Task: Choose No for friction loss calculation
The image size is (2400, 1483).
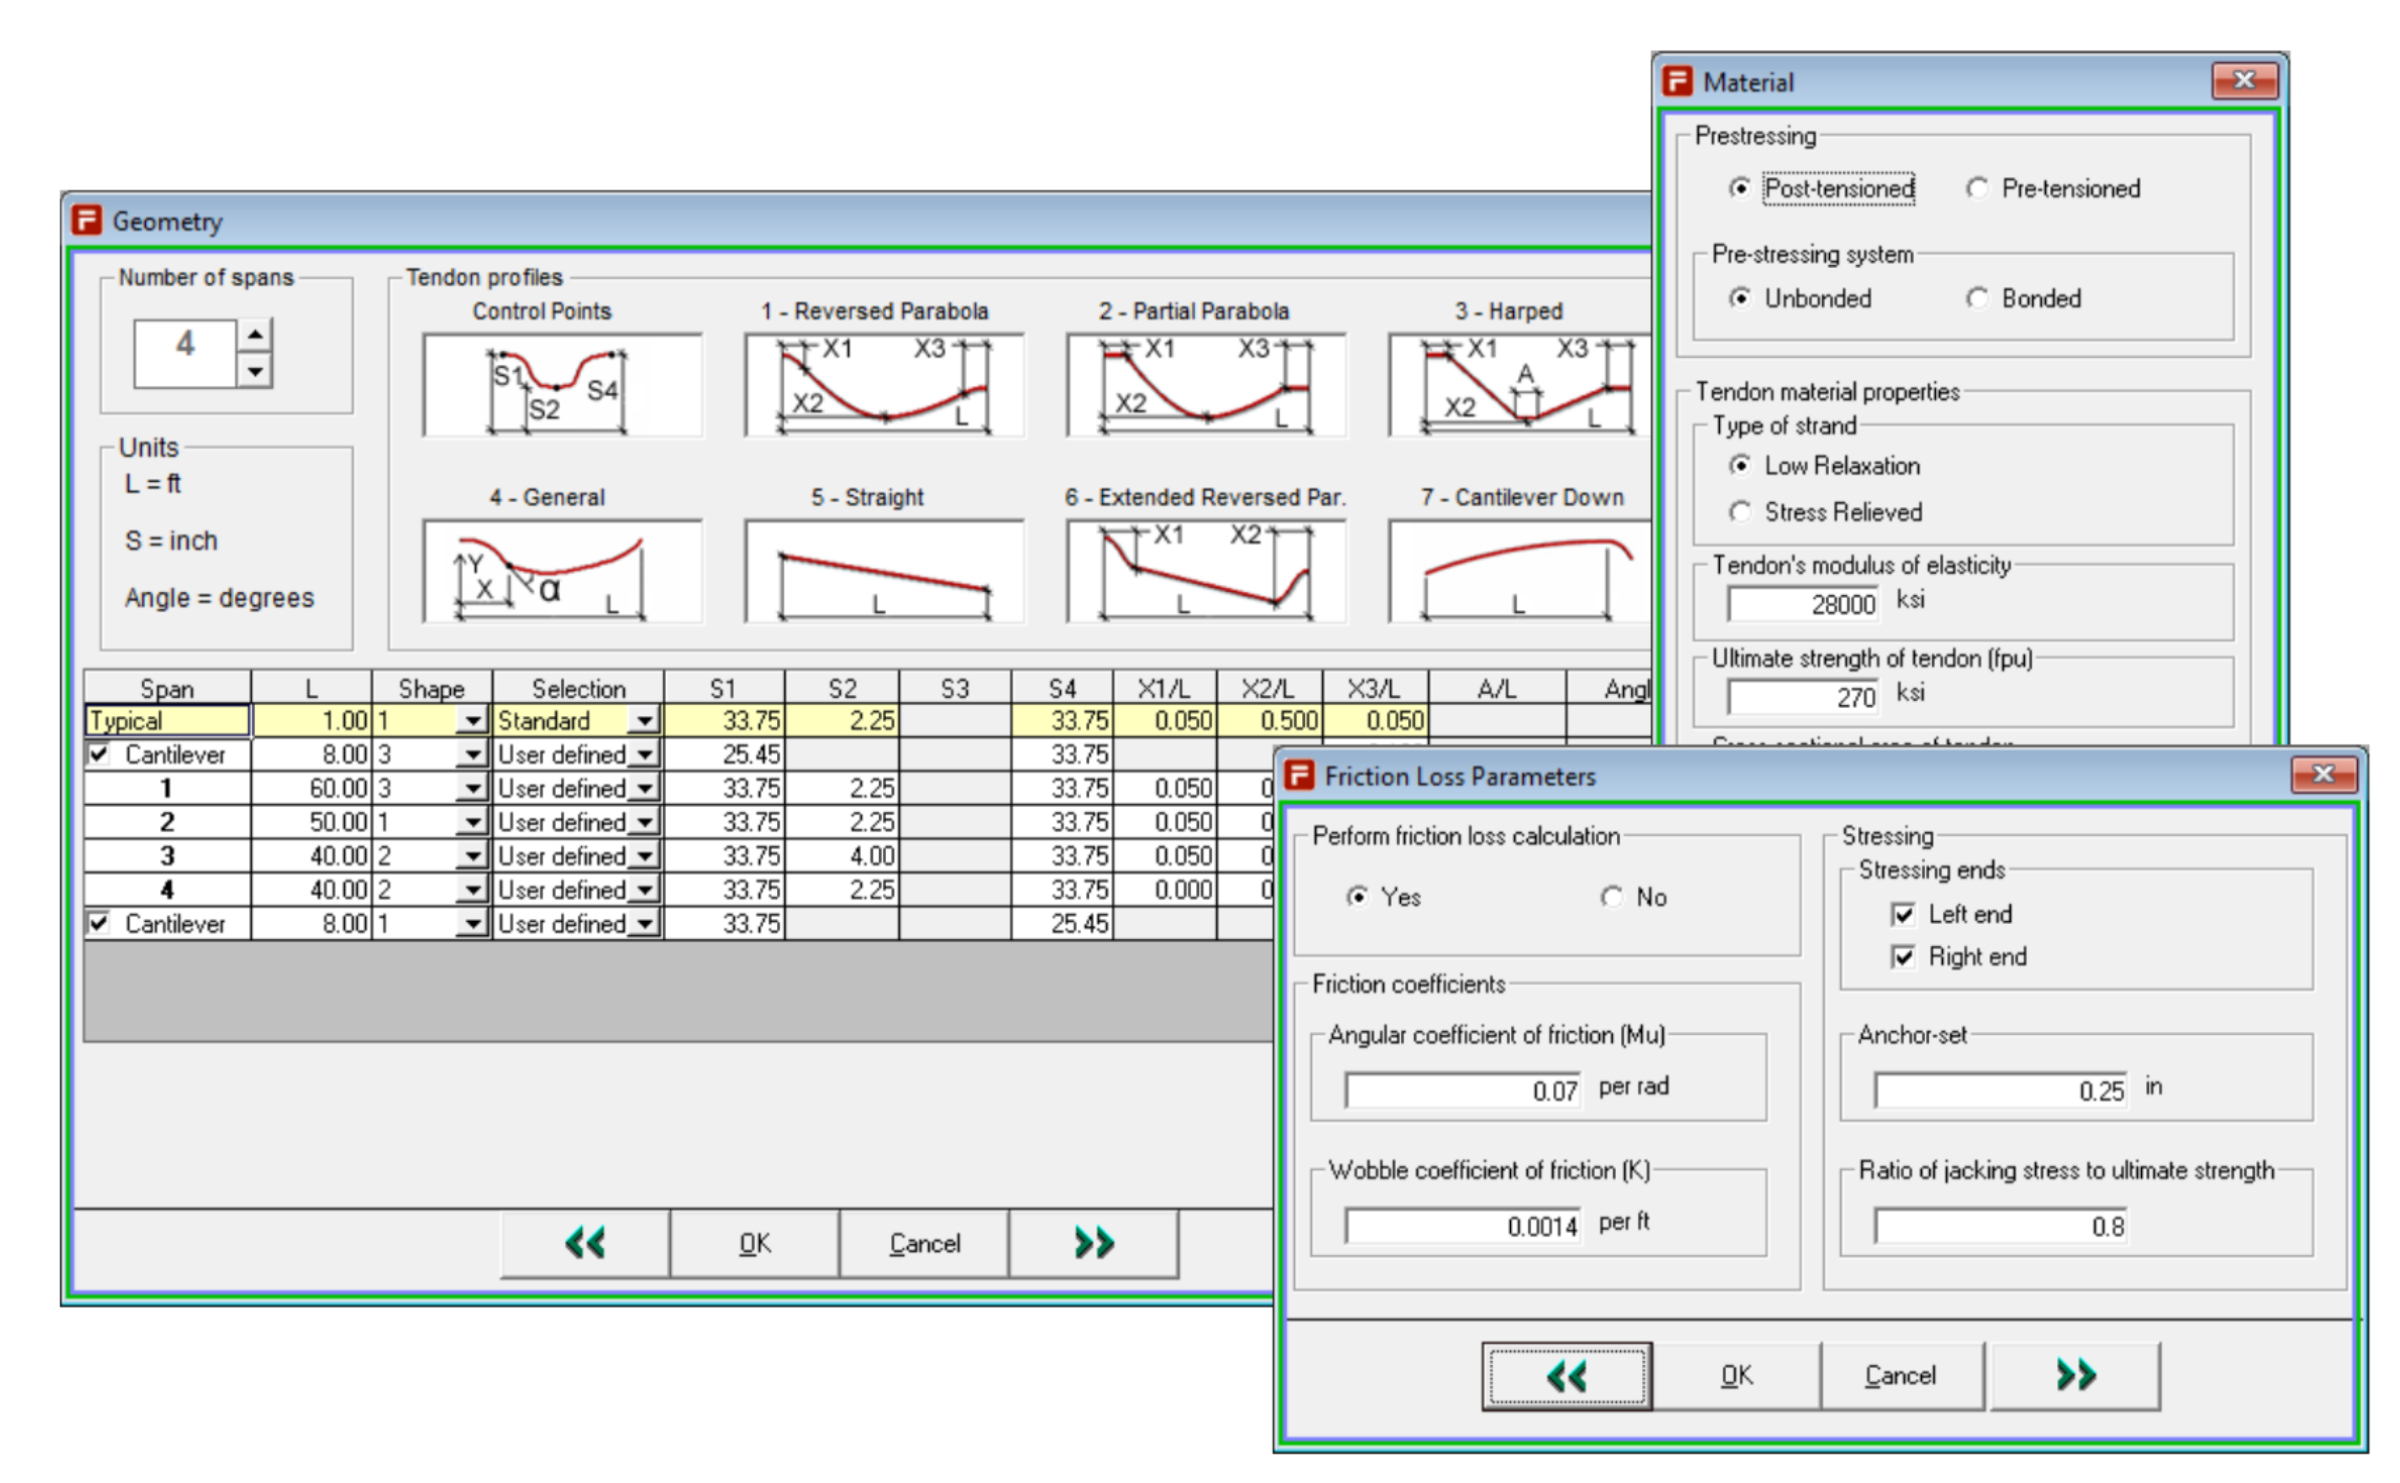Action: coord(1611,897)
